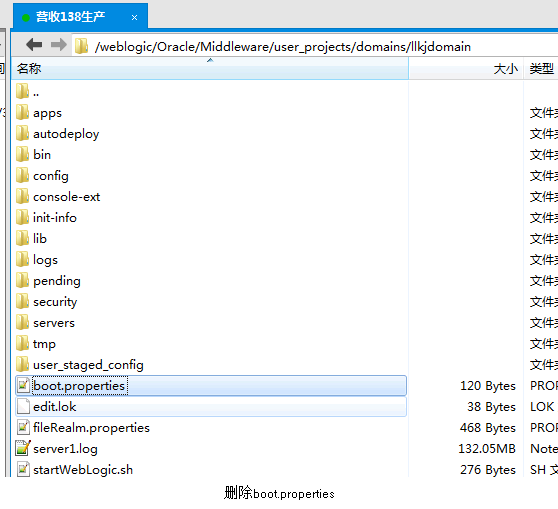Image resolution: width=558 pixels, height=509 pixels.
Task: Click the '38 Bytes' size value
Action: [491, 407]
